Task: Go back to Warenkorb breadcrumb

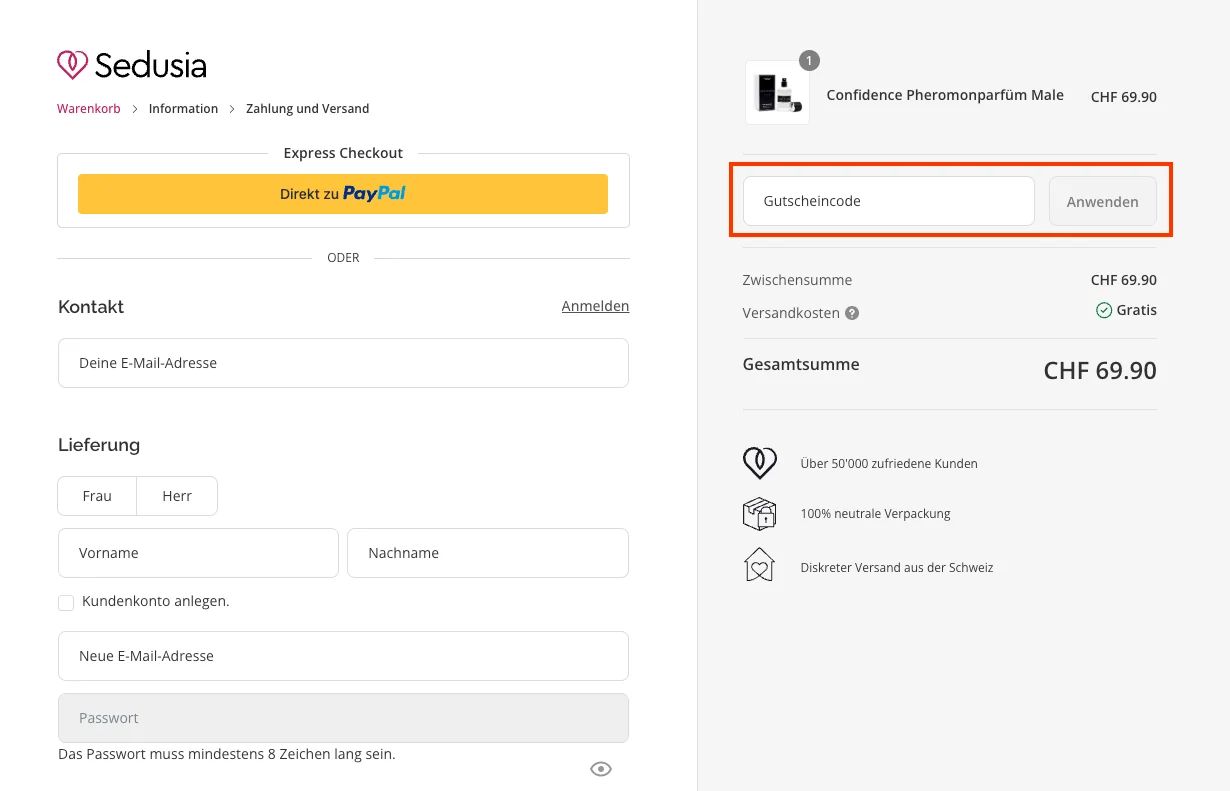Action: click(88, 109)
